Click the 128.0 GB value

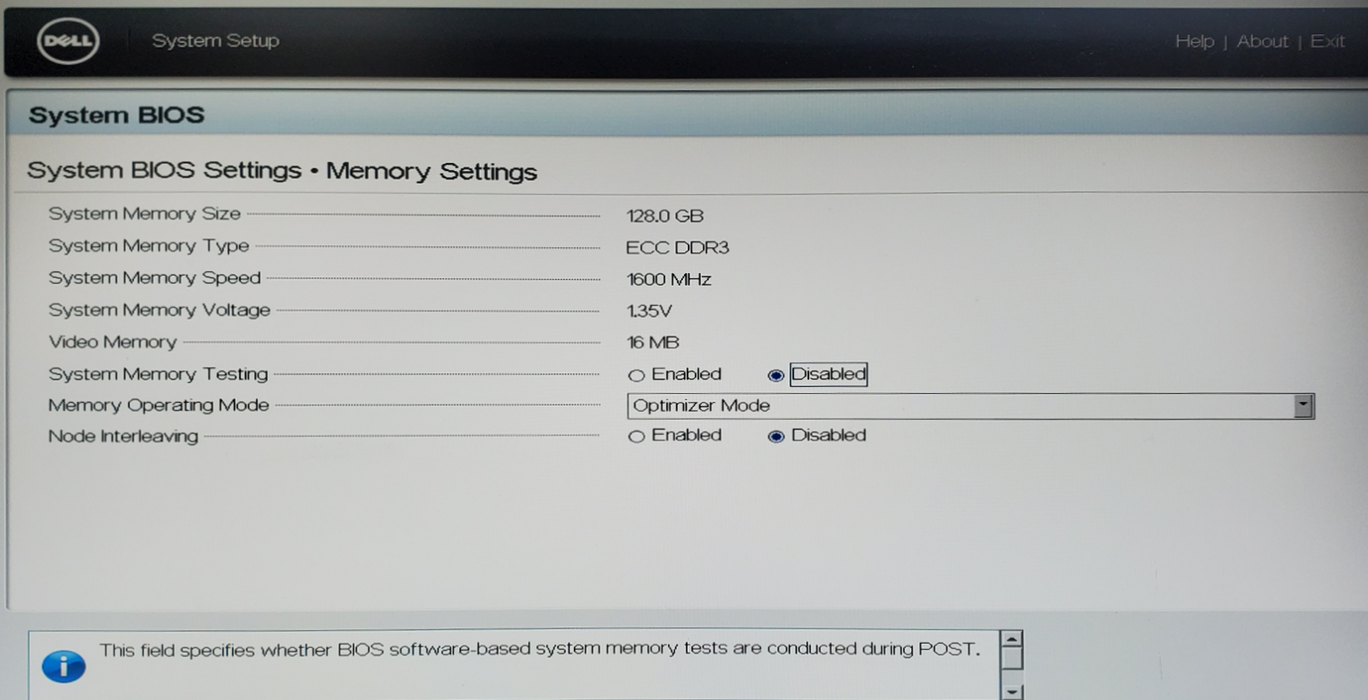665,216
